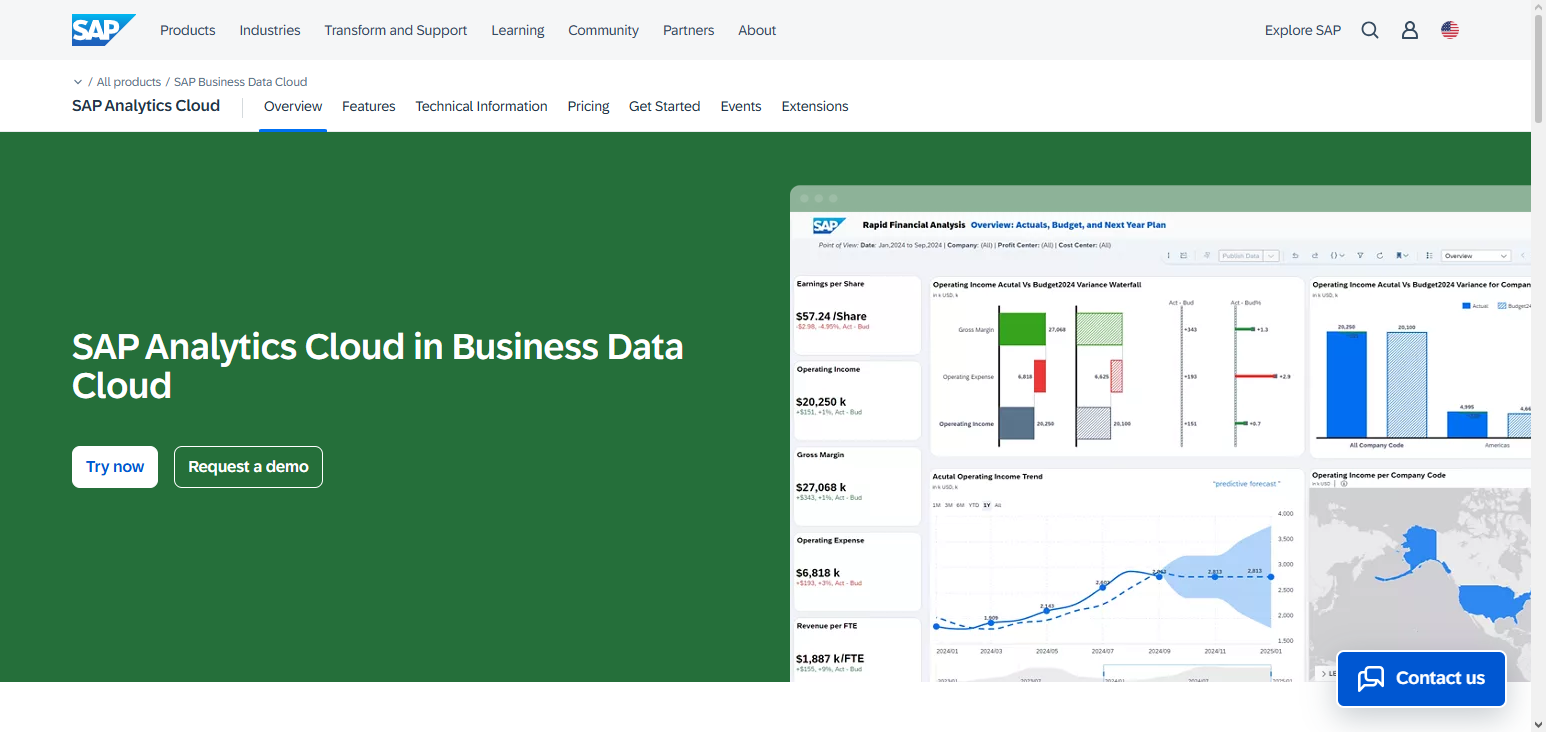The image size is (1546, 732).
Task: Open the Products menu in the top navigation
Action: (x=187, y=30)
